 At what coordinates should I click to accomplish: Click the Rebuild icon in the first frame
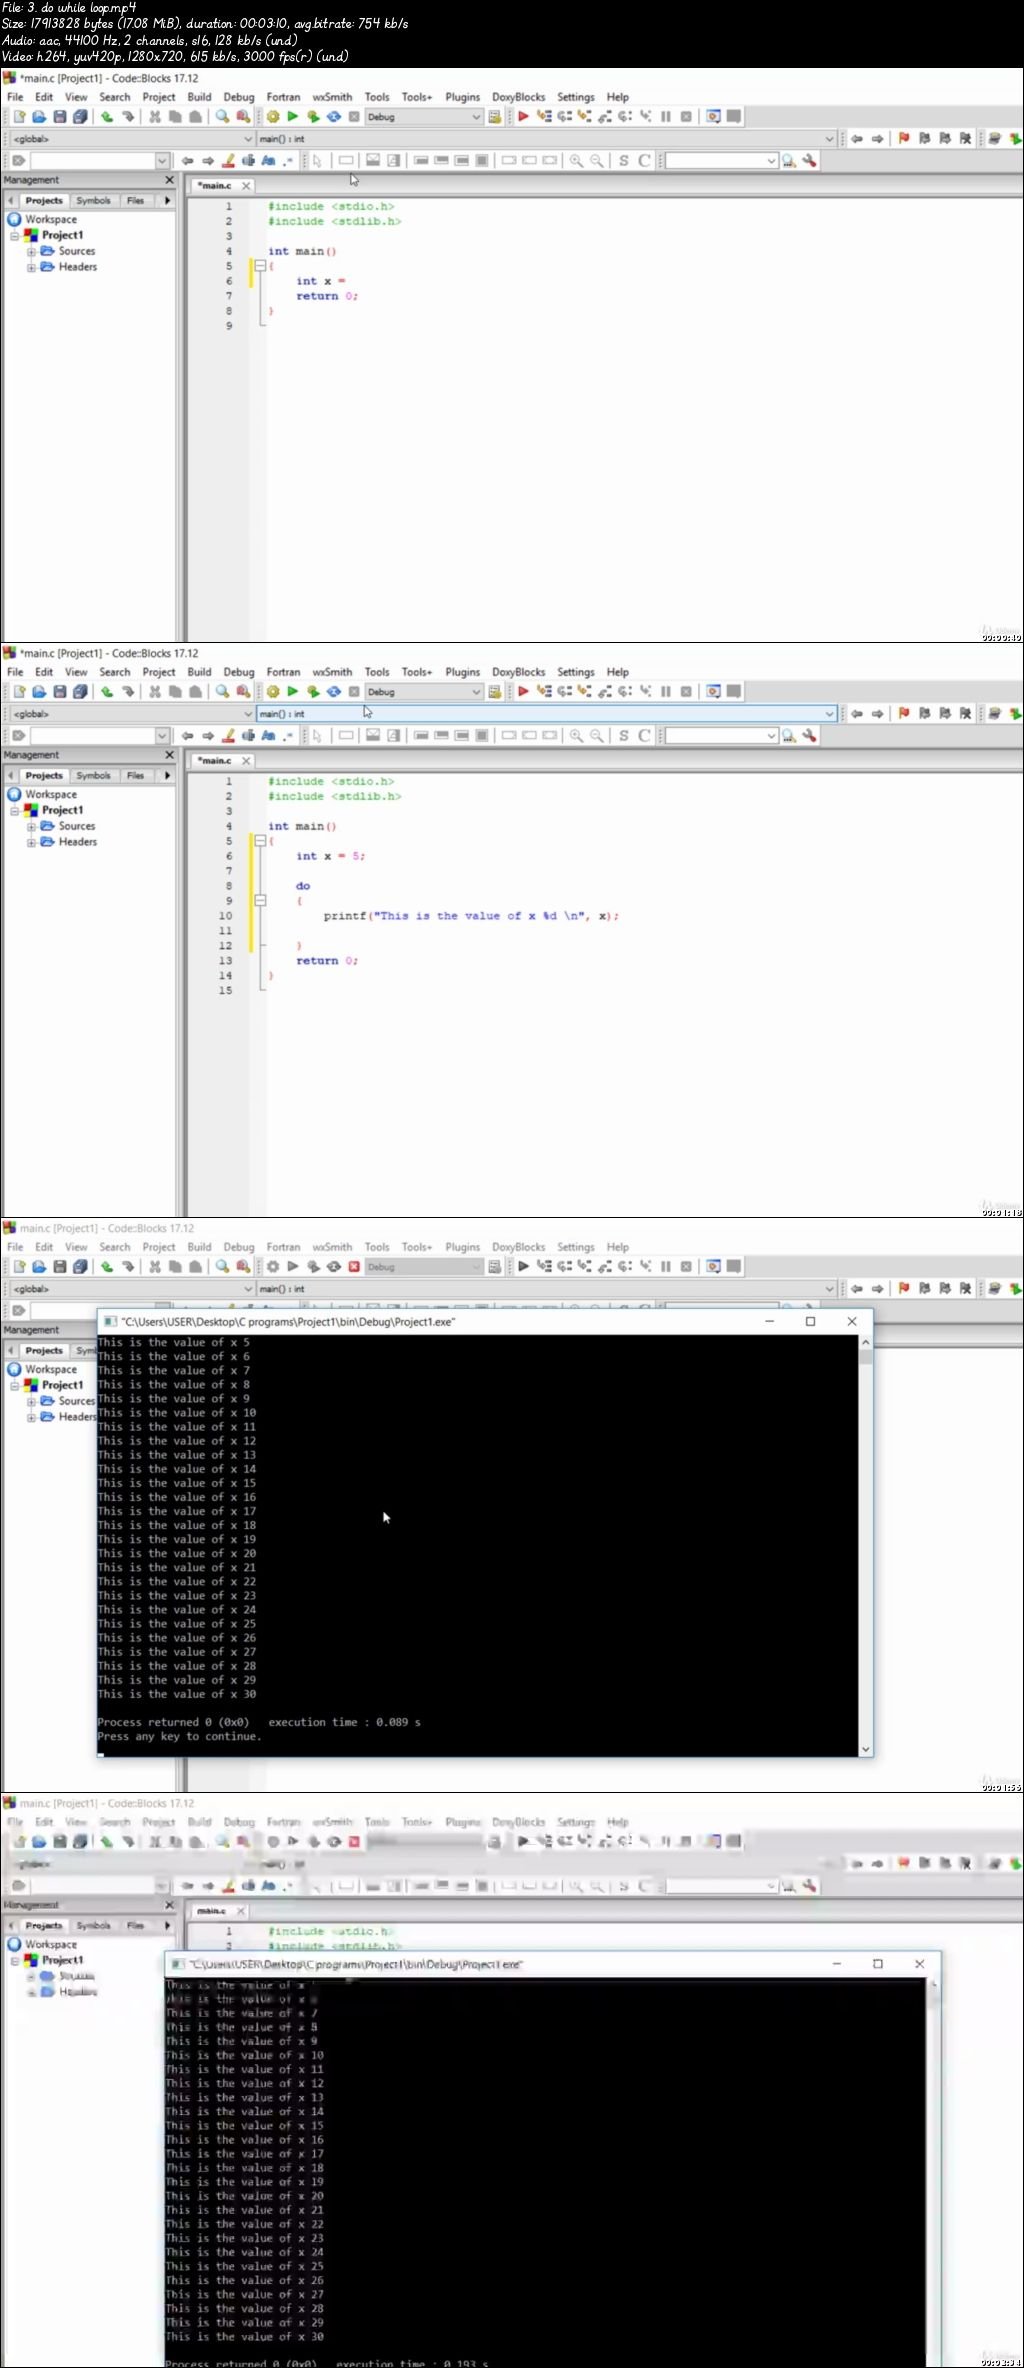[334, 117]
